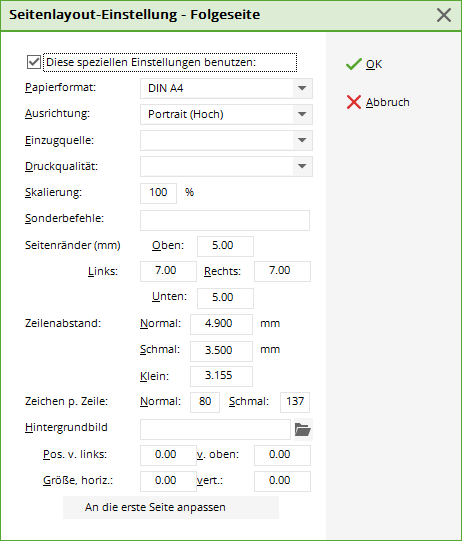Focus the Sonderbefehle text field
The height and width of the screenshot is (541, 462).
pos(225,220)
